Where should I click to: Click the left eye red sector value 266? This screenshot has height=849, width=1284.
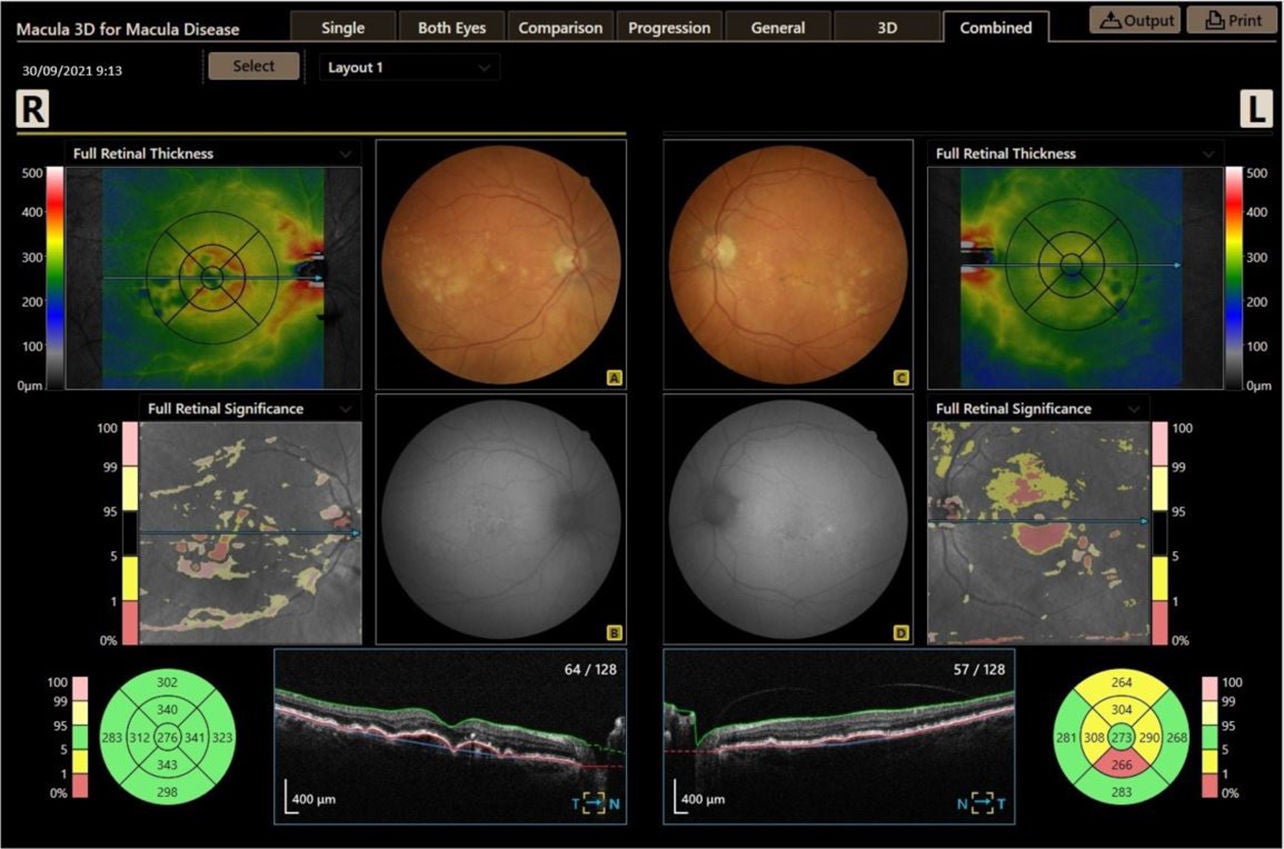tap(1120, 765)
